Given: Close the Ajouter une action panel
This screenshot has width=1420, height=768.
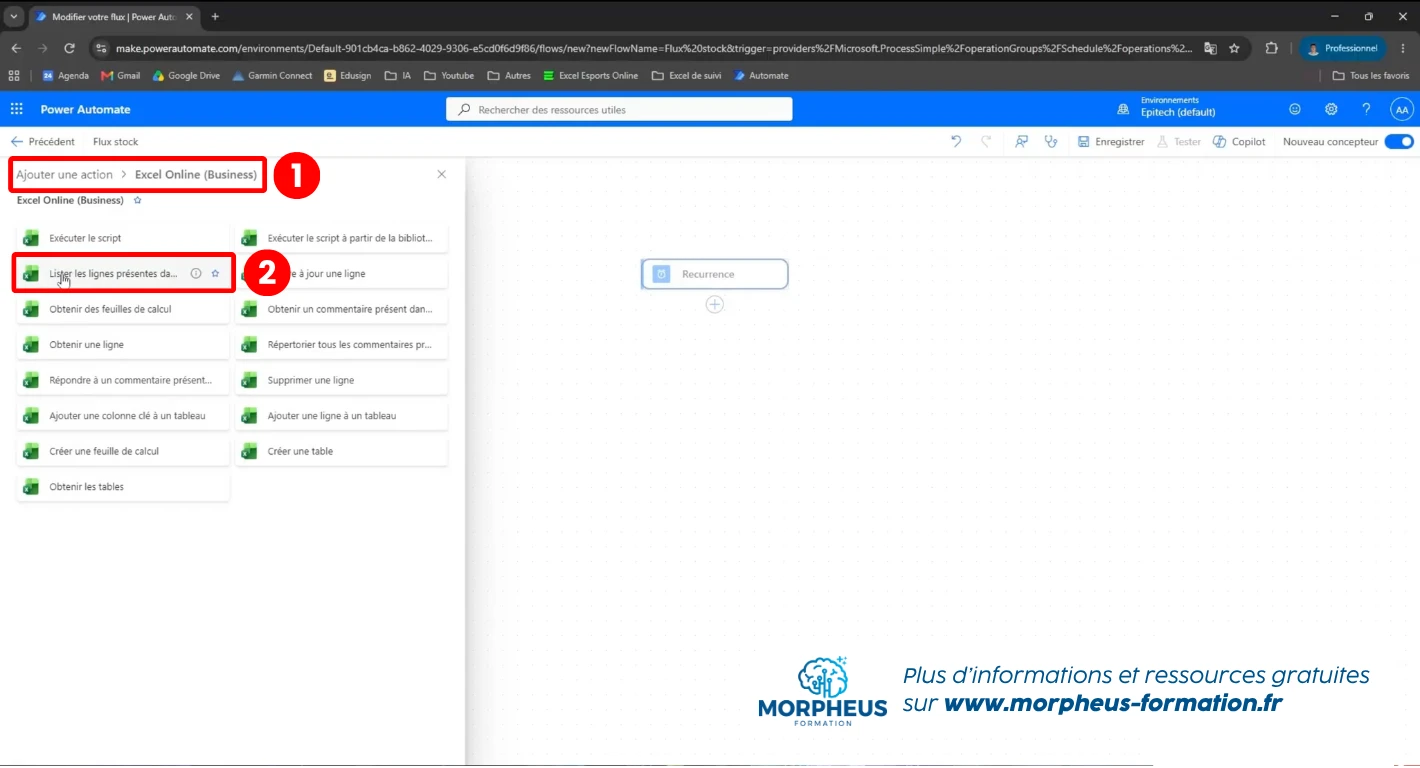Looking at the screenshot, I should click(442, 174).
